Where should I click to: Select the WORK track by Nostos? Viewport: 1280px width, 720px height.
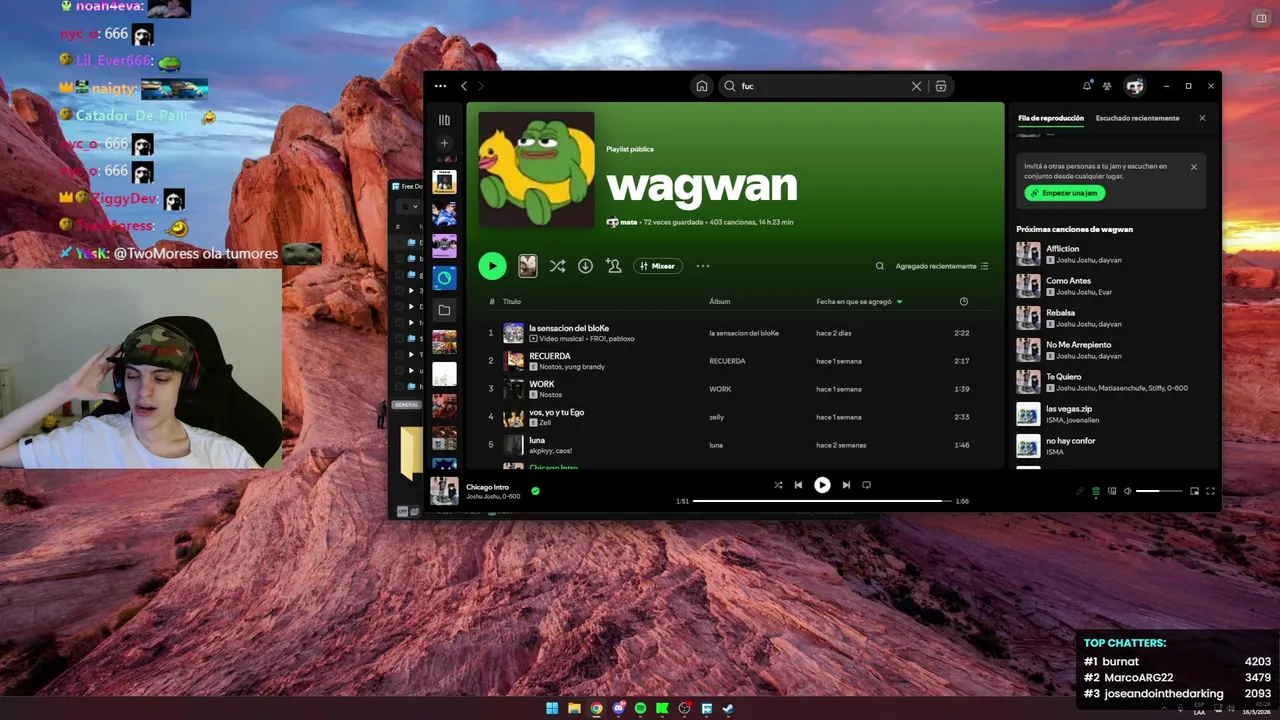(x=735, y=389)
